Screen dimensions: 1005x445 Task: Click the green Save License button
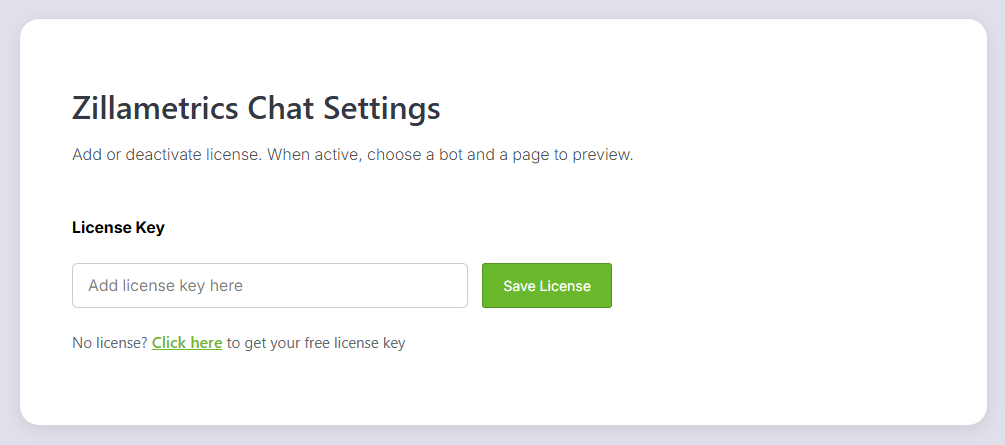coord(547,285)
